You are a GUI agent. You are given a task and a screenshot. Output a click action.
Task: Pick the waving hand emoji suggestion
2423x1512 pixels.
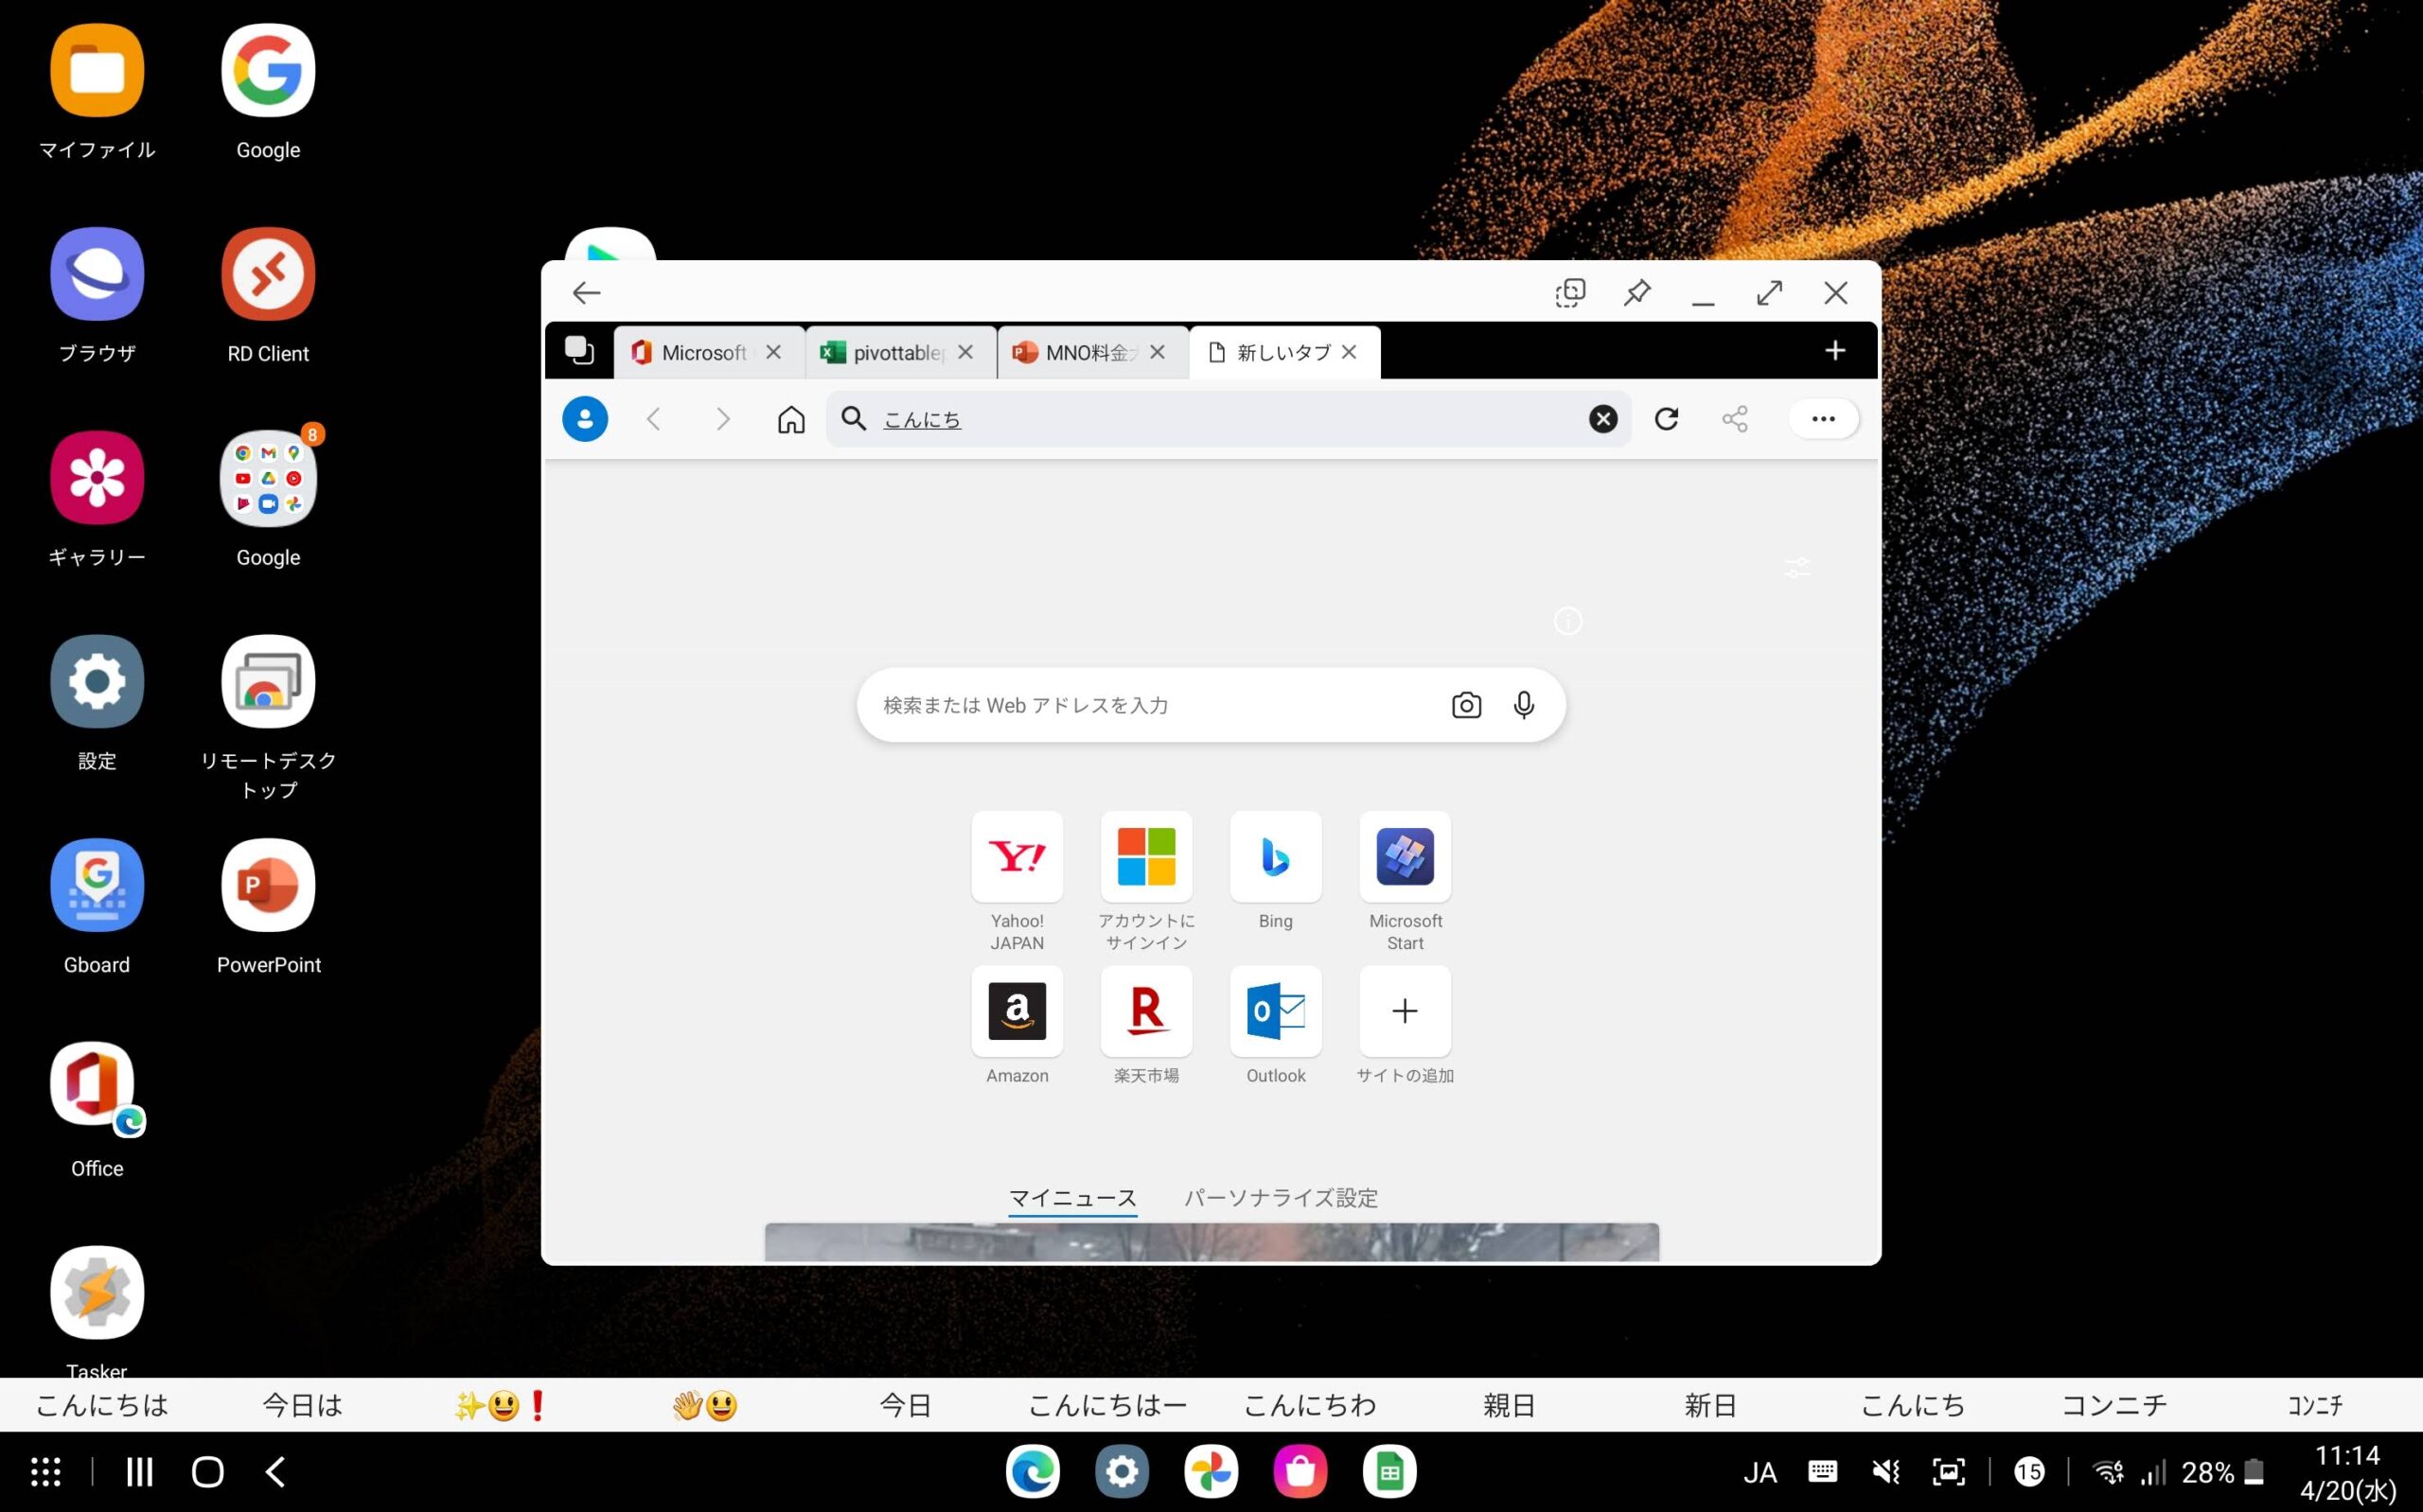point(705,1405)
